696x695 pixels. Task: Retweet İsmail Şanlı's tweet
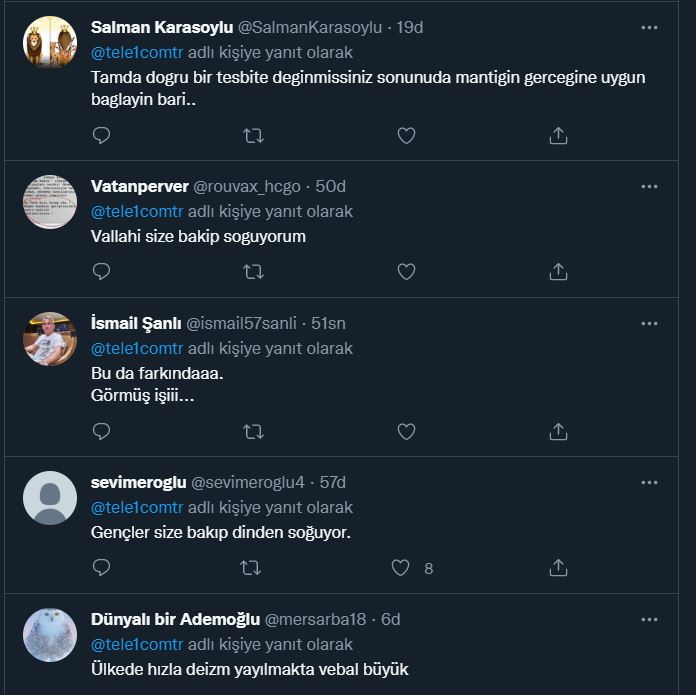(253, 431)
